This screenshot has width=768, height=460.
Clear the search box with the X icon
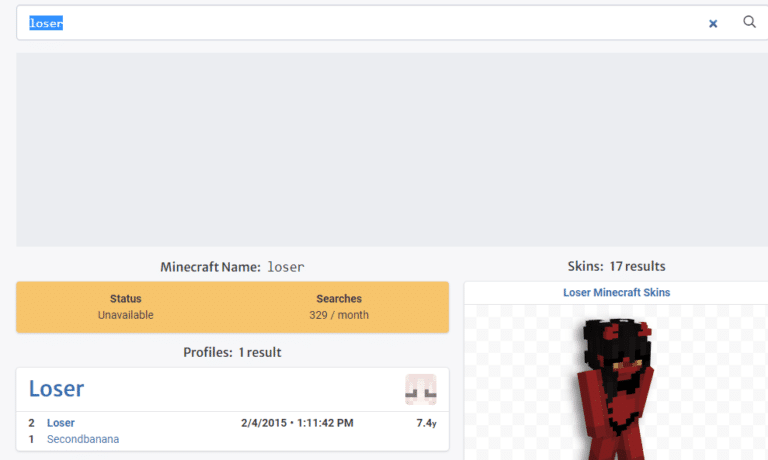[713, 23]
